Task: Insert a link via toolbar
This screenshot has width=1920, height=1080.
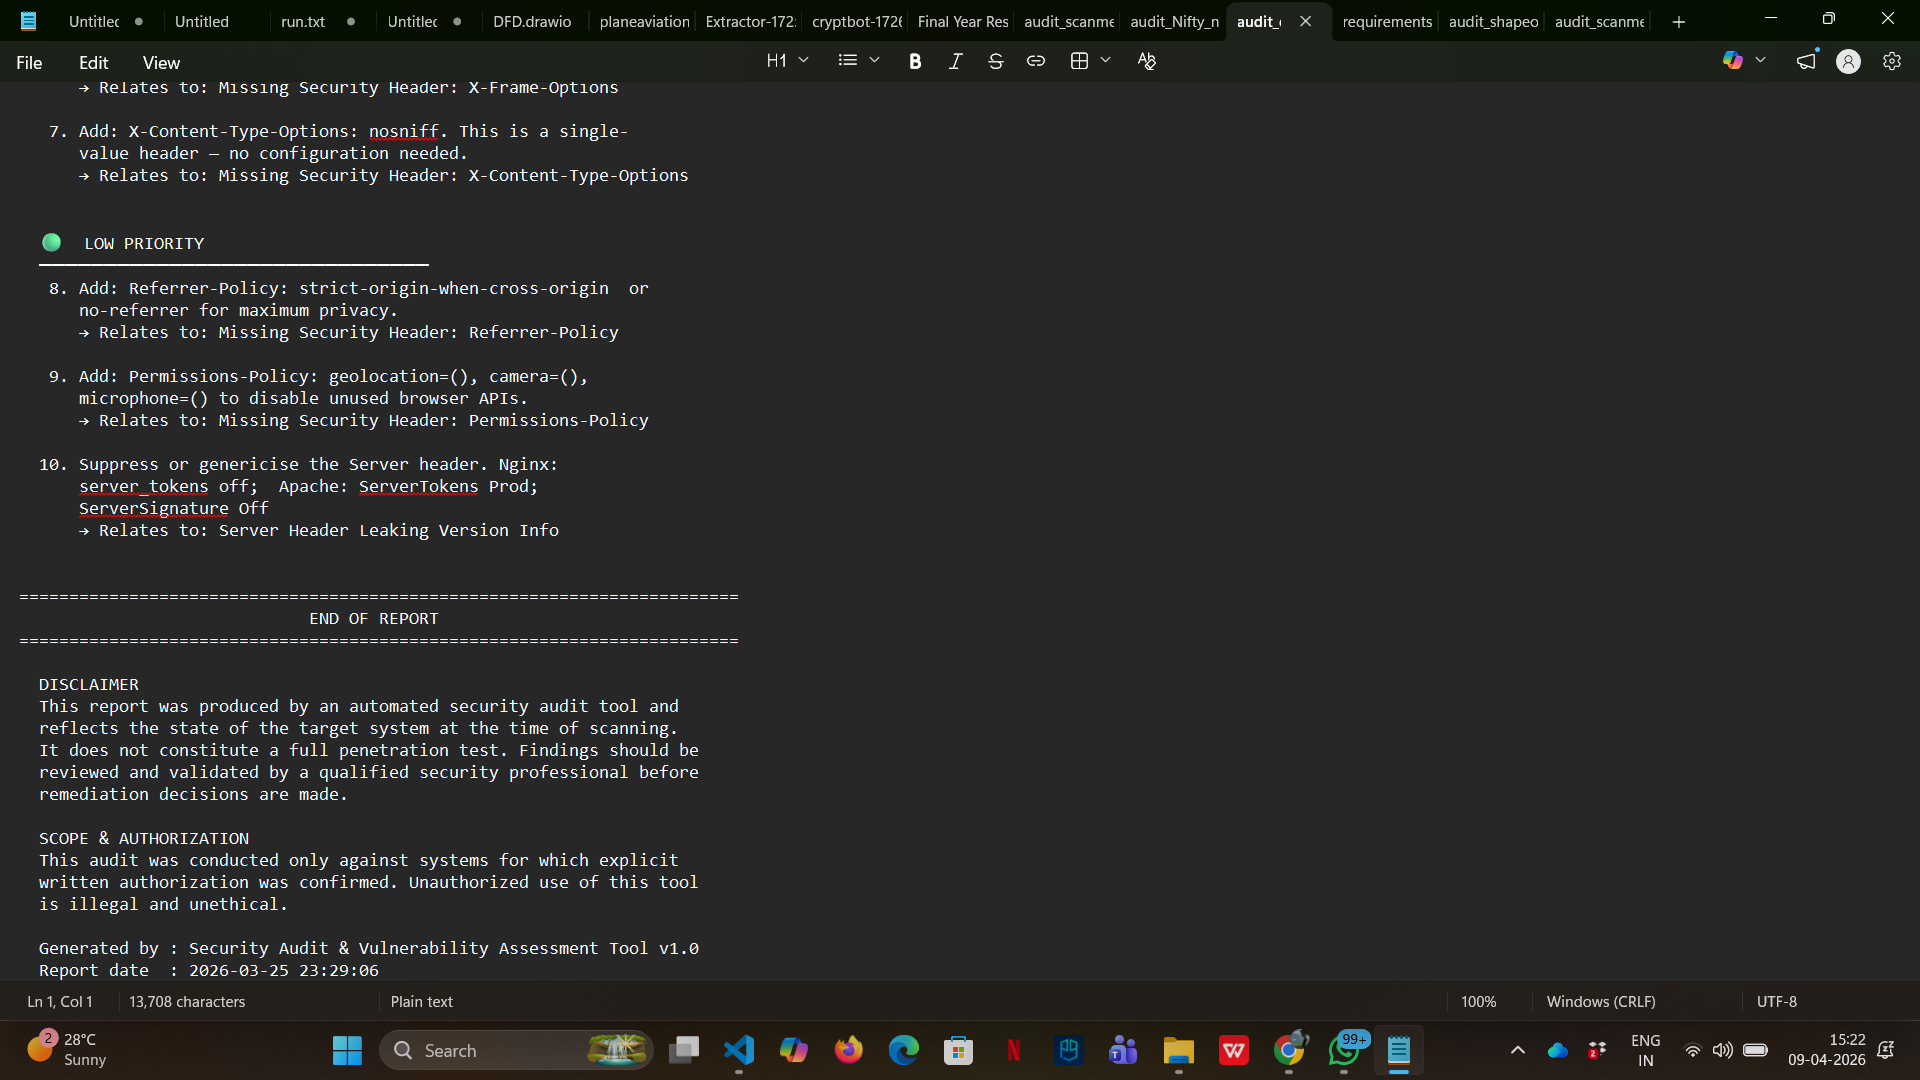Action: pyautogui.click(x=1036, y=61)
